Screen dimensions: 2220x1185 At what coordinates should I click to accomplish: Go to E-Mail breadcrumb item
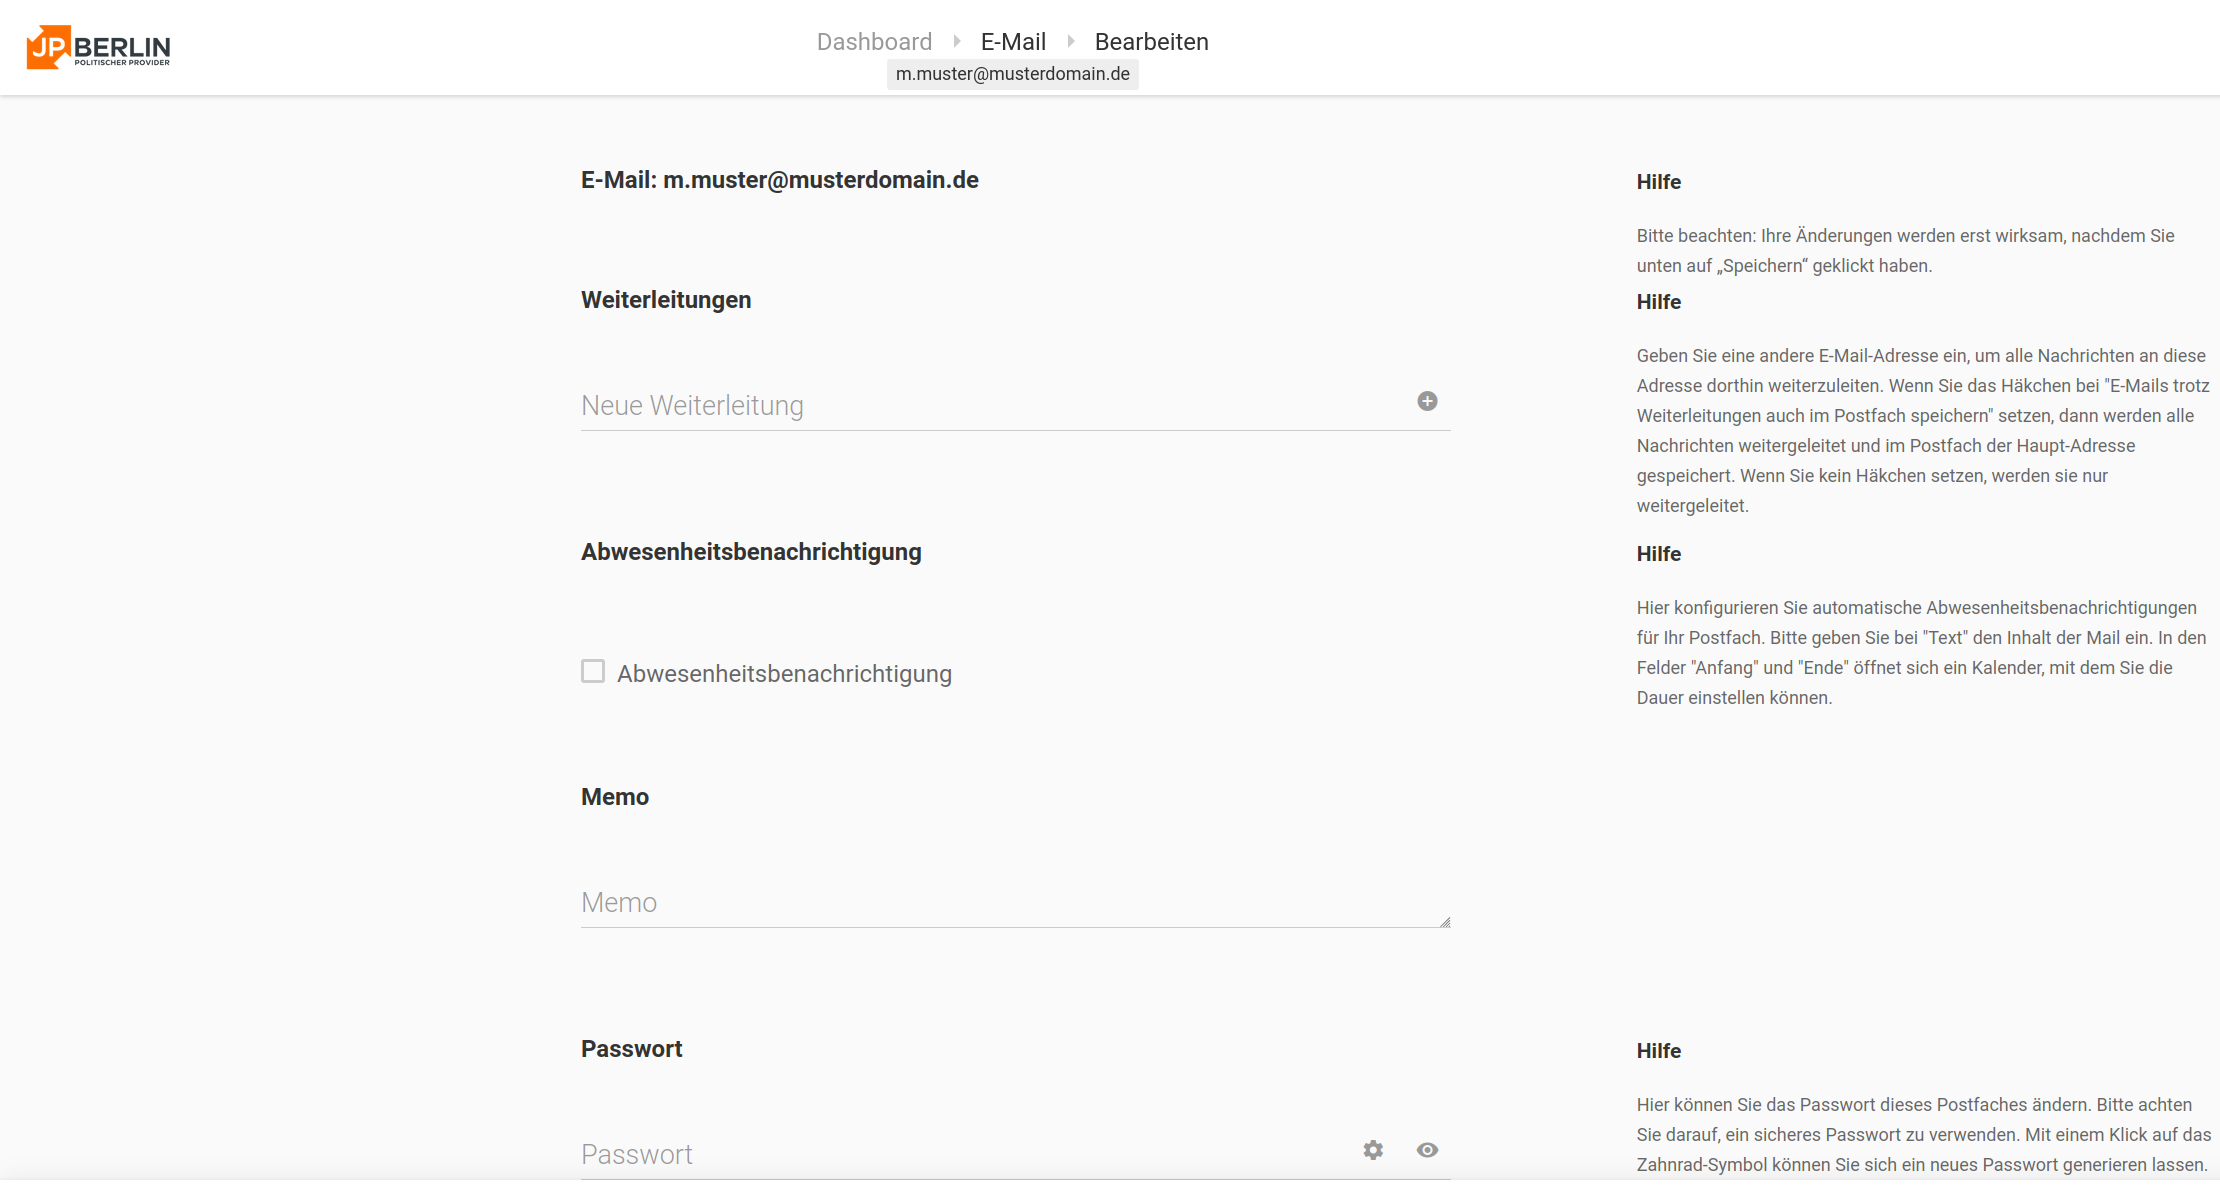click(1013, 42)
